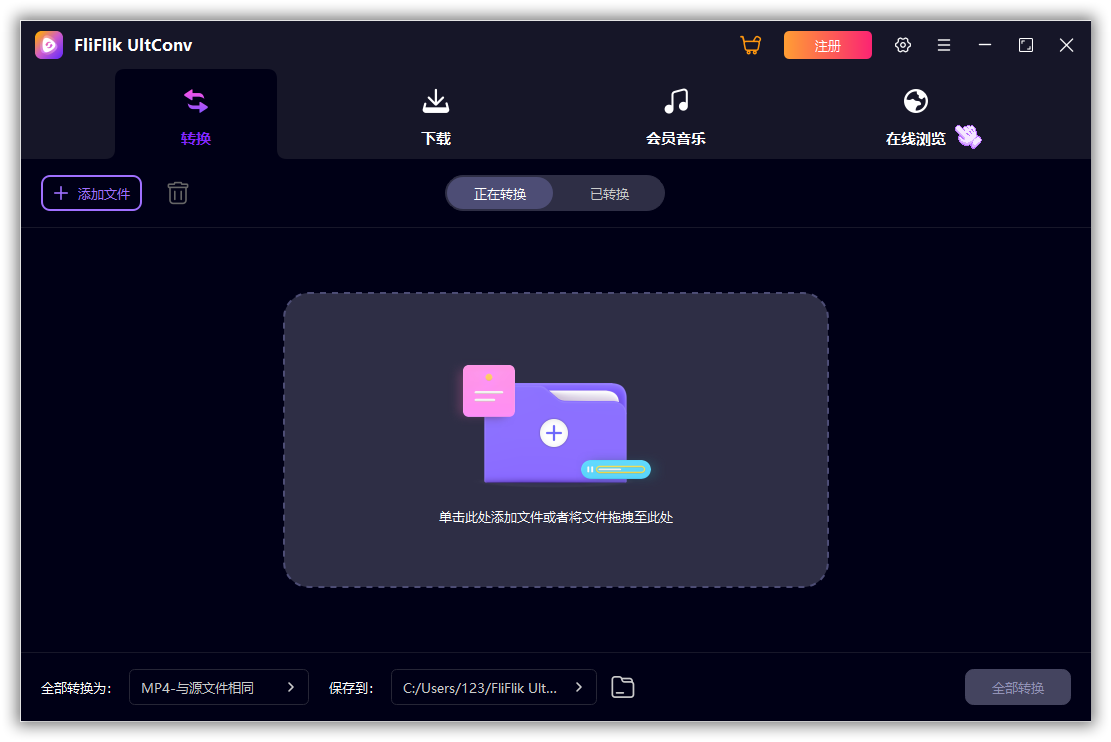The image size is (1111, 742).
Task: Go to the 会员音乐 tab
Action: pos(676,115)
